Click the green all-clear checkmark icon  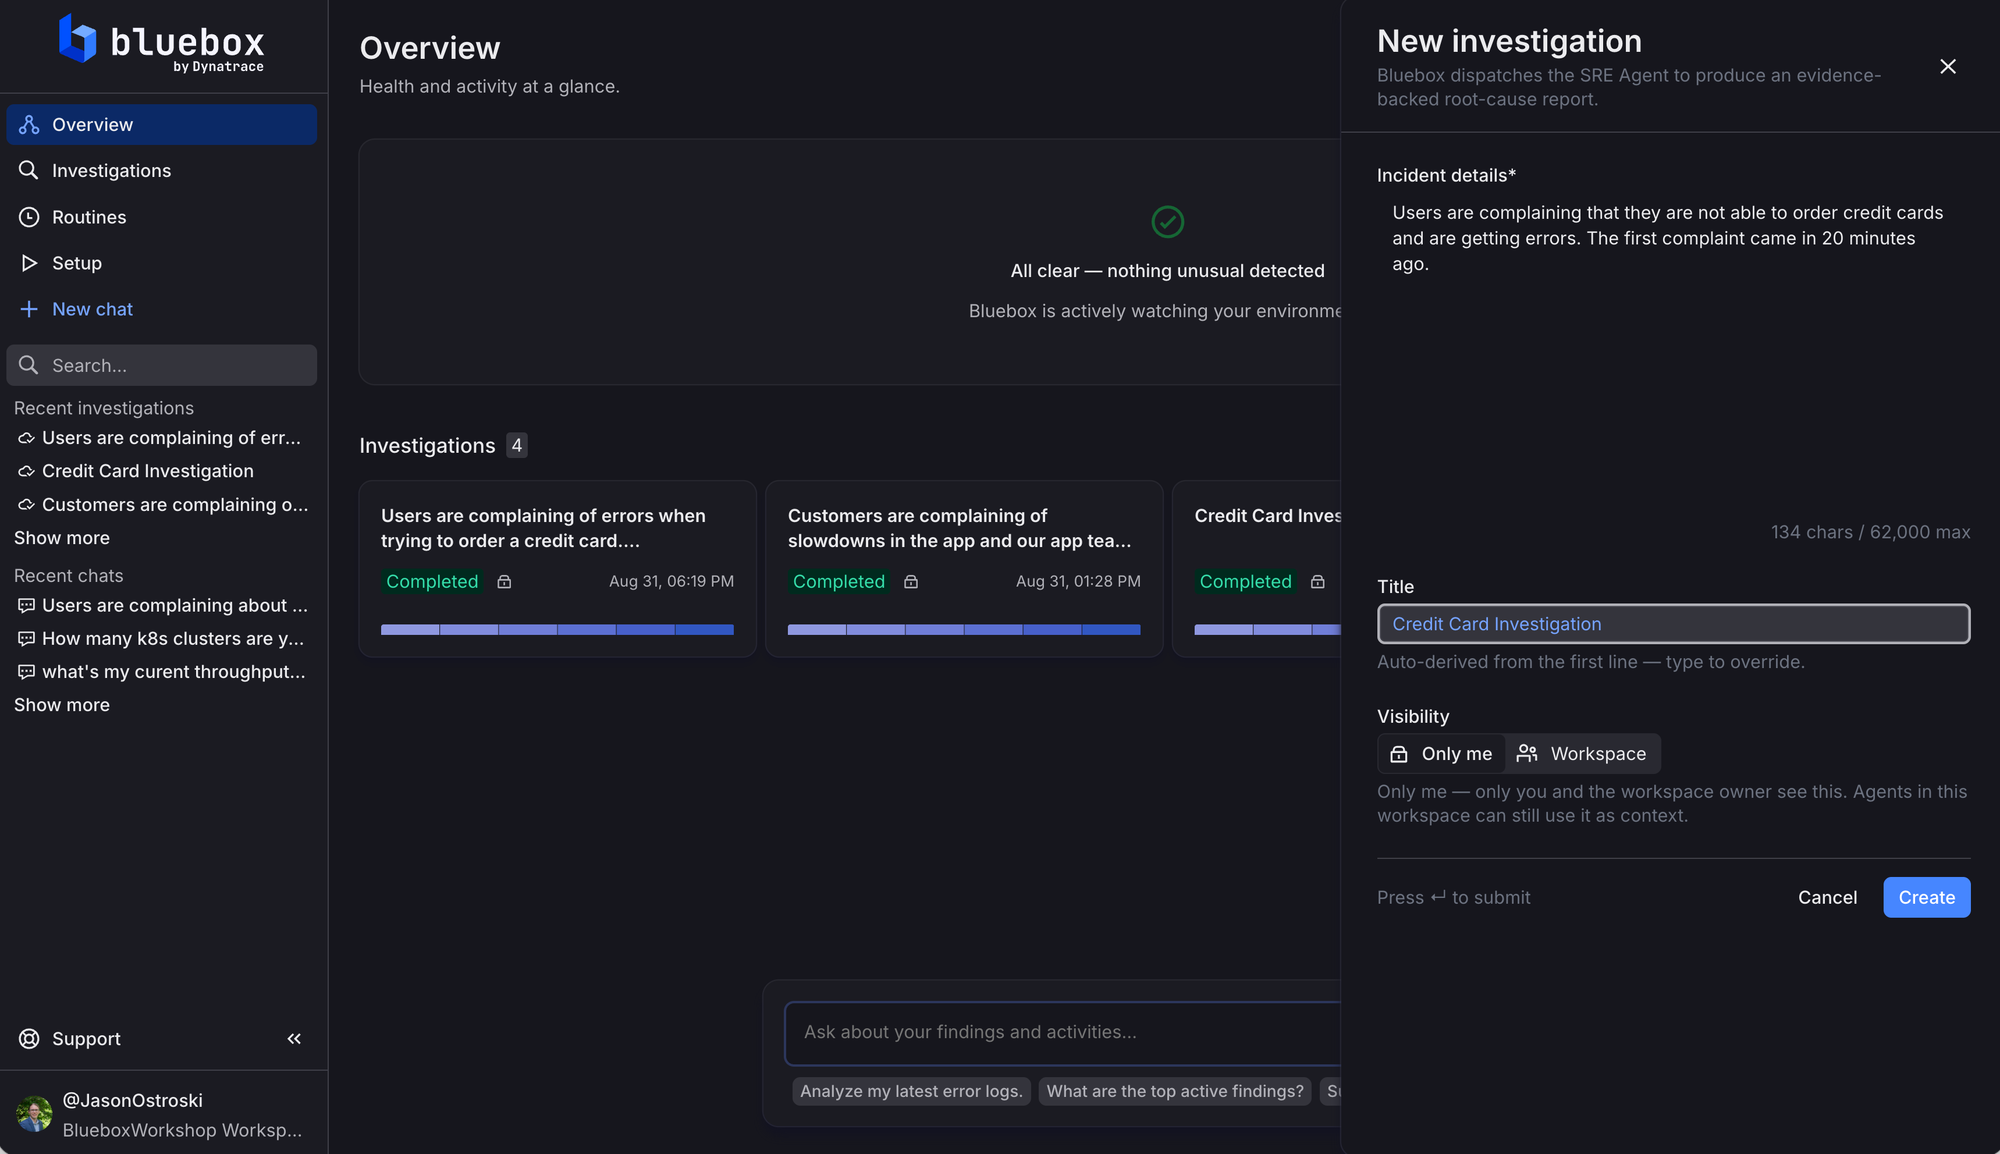[1167, 221]
